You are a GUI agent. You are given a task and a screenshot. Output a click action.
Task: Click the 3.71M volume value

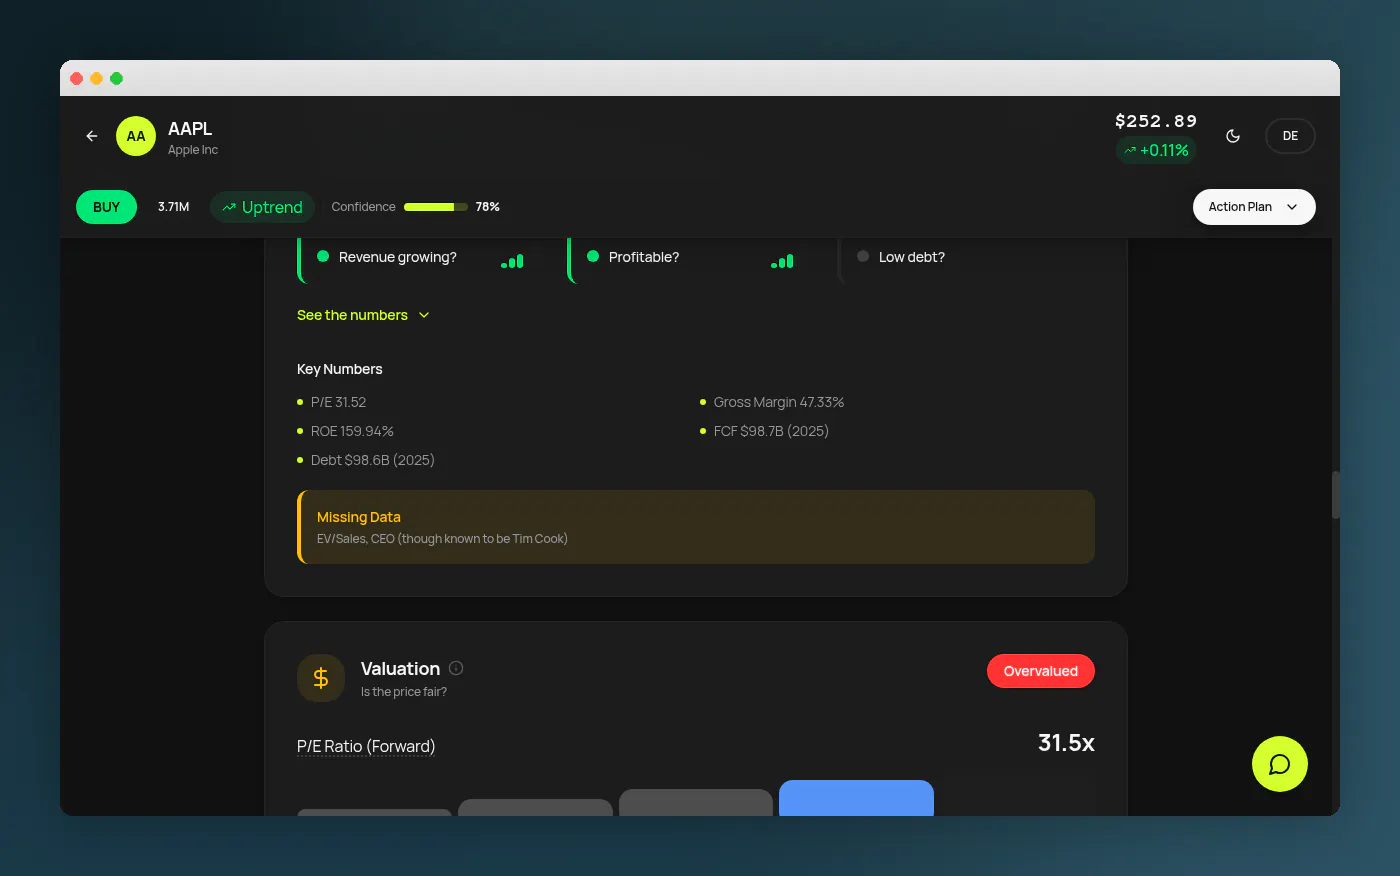point(173,207)
